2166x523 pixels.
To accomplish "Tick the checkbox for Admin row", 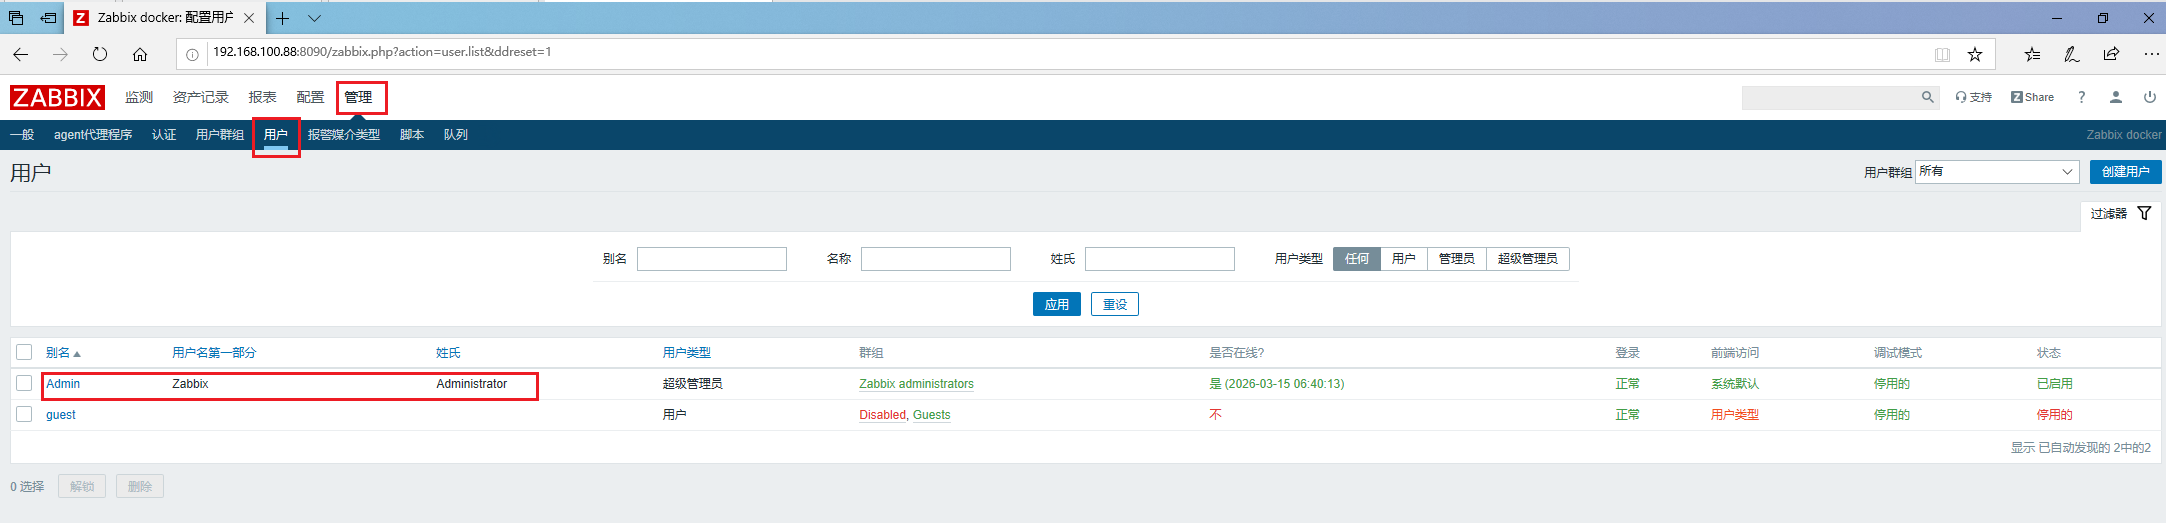I will 24,383.
